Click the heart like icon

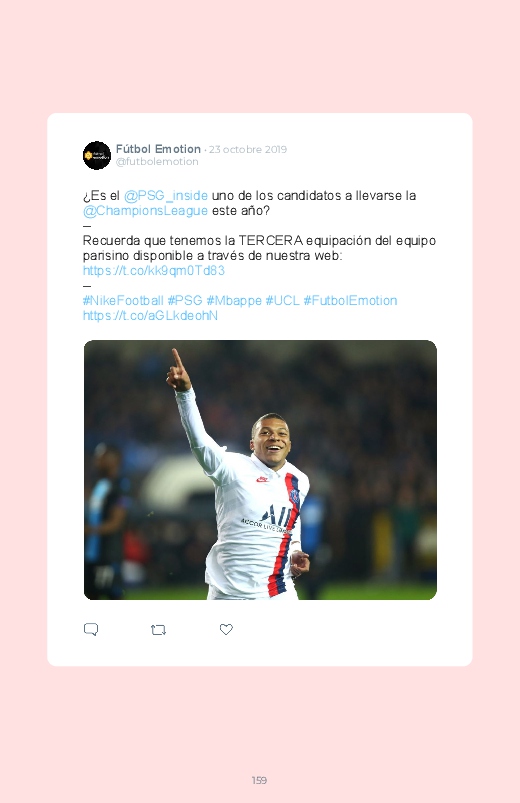tap(226, 629)
